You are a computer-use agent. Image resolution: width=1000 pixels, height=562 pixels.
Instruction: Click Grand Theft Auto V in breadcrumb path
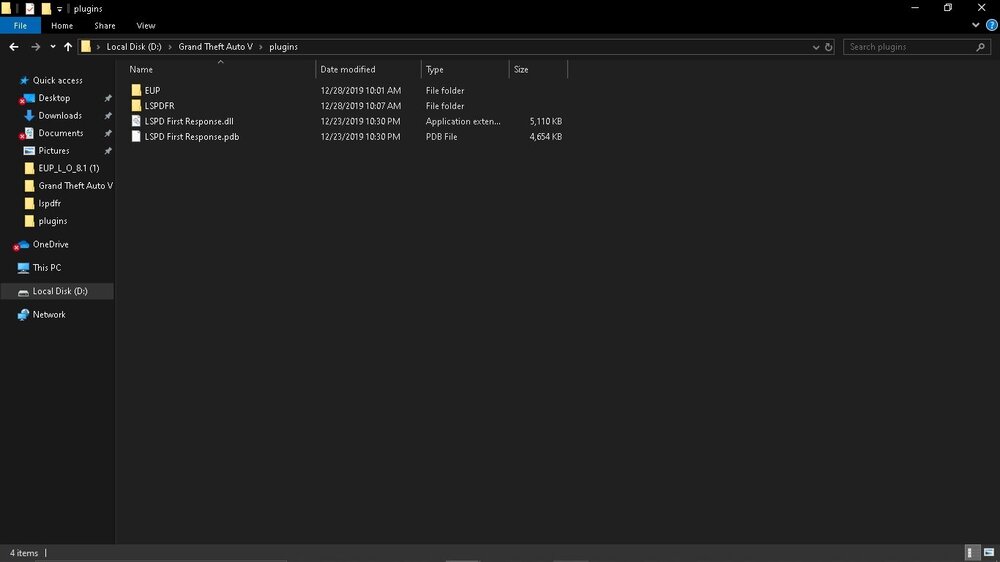coord(216,47)
